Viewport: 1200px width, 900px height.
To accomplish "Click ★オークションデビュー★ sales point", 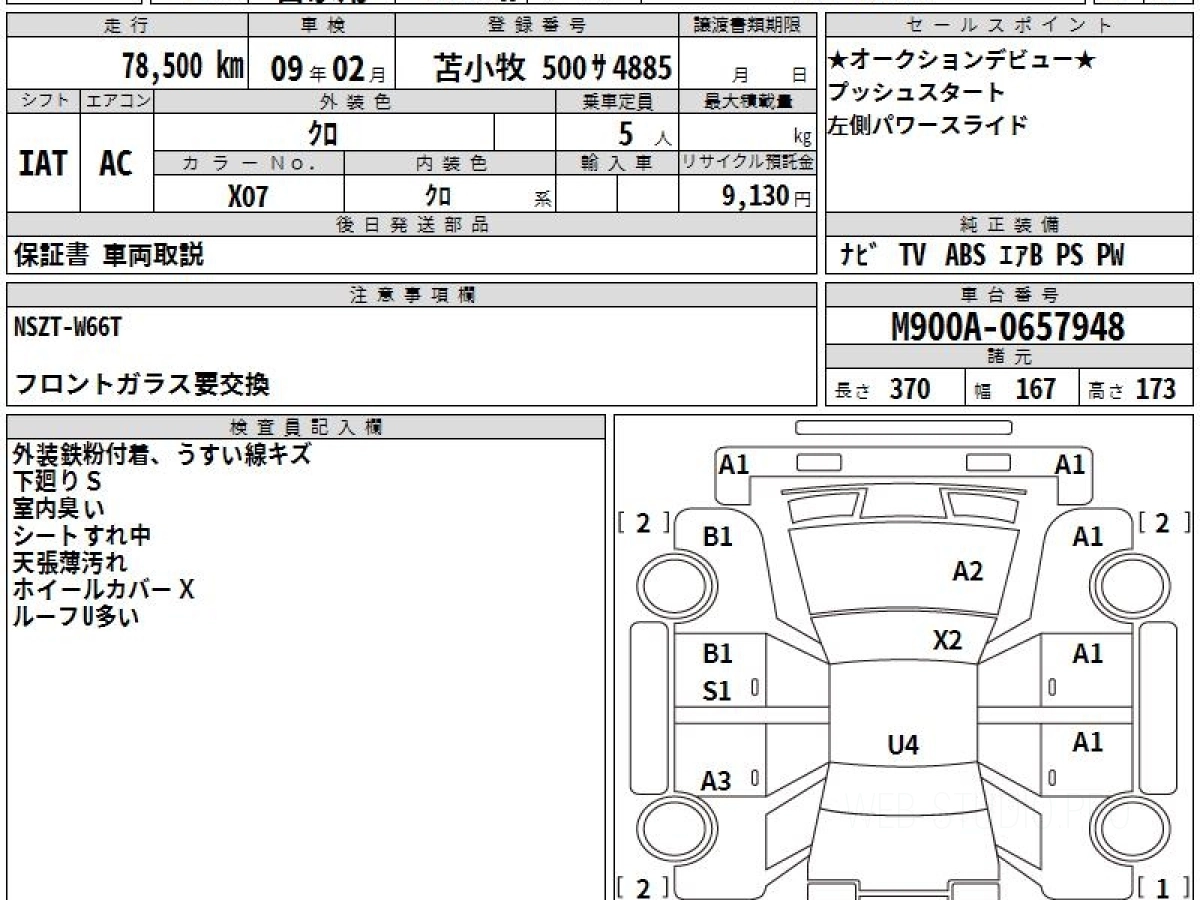I will coord(961,61).
